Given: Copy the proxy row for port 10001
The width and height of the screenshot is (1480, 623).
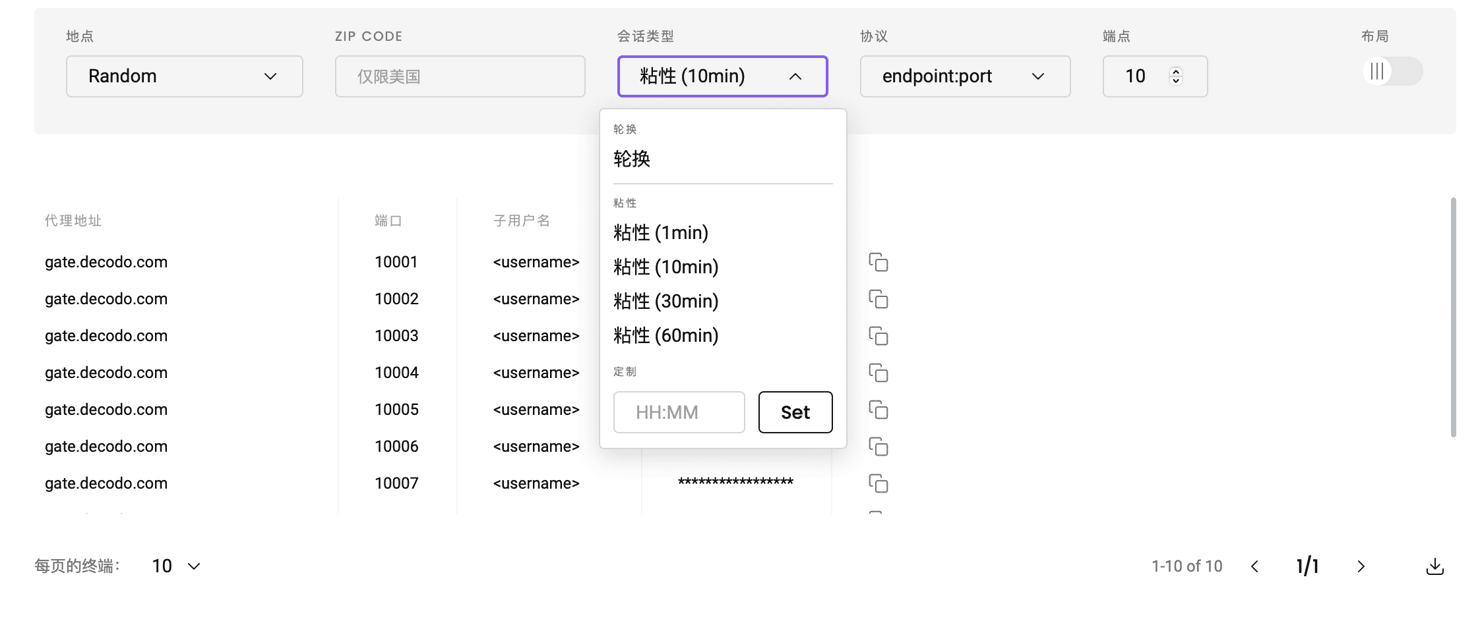Looking at the screenshot, I should coord(878,262).
